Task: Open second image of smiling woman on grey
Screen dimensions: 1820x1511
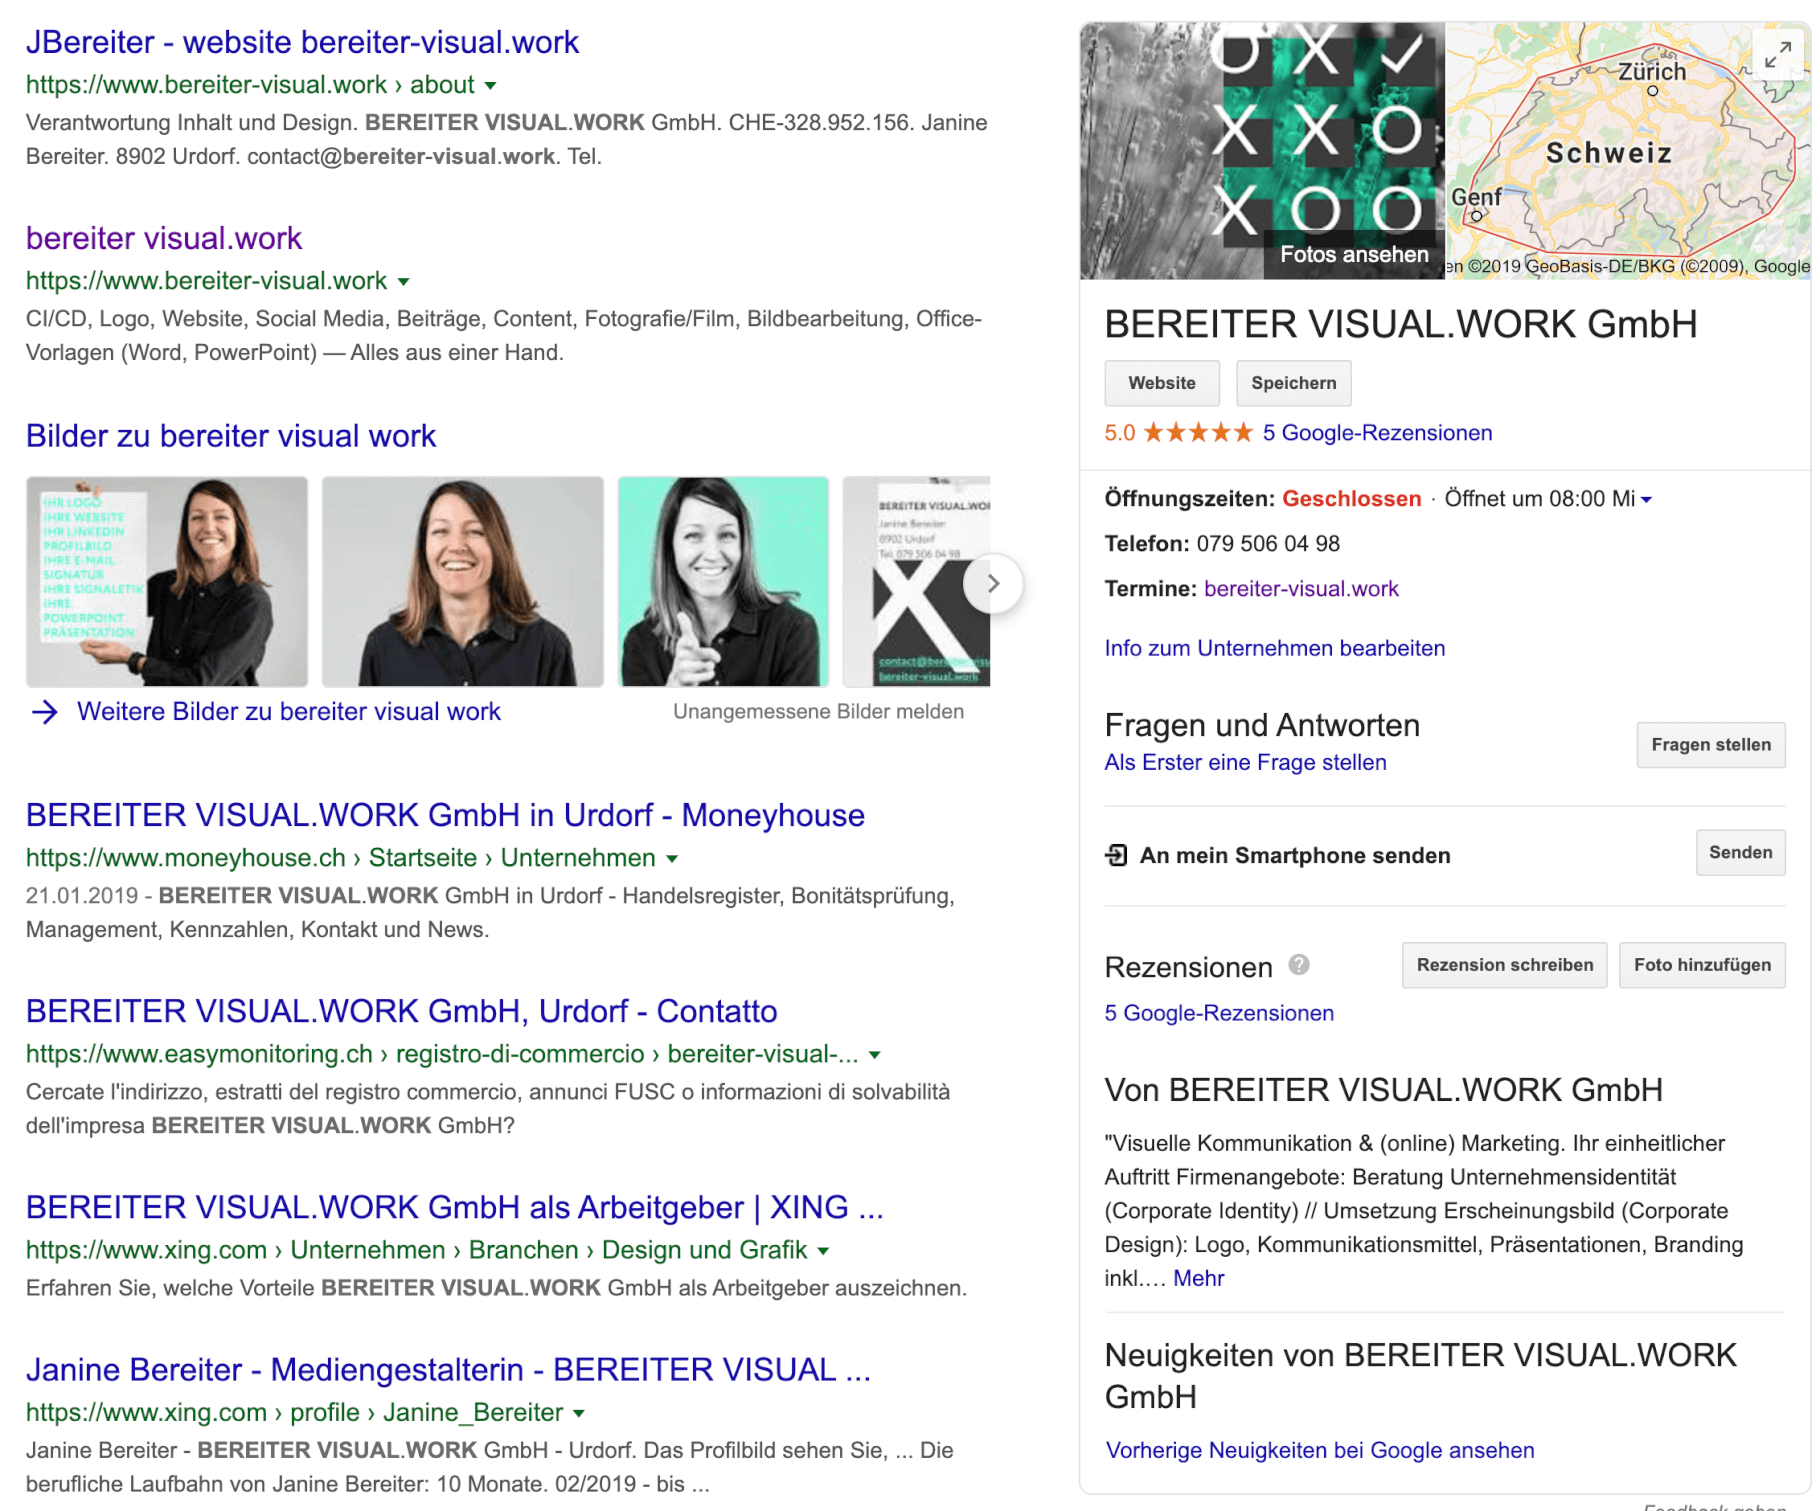Action: point(463,581)
